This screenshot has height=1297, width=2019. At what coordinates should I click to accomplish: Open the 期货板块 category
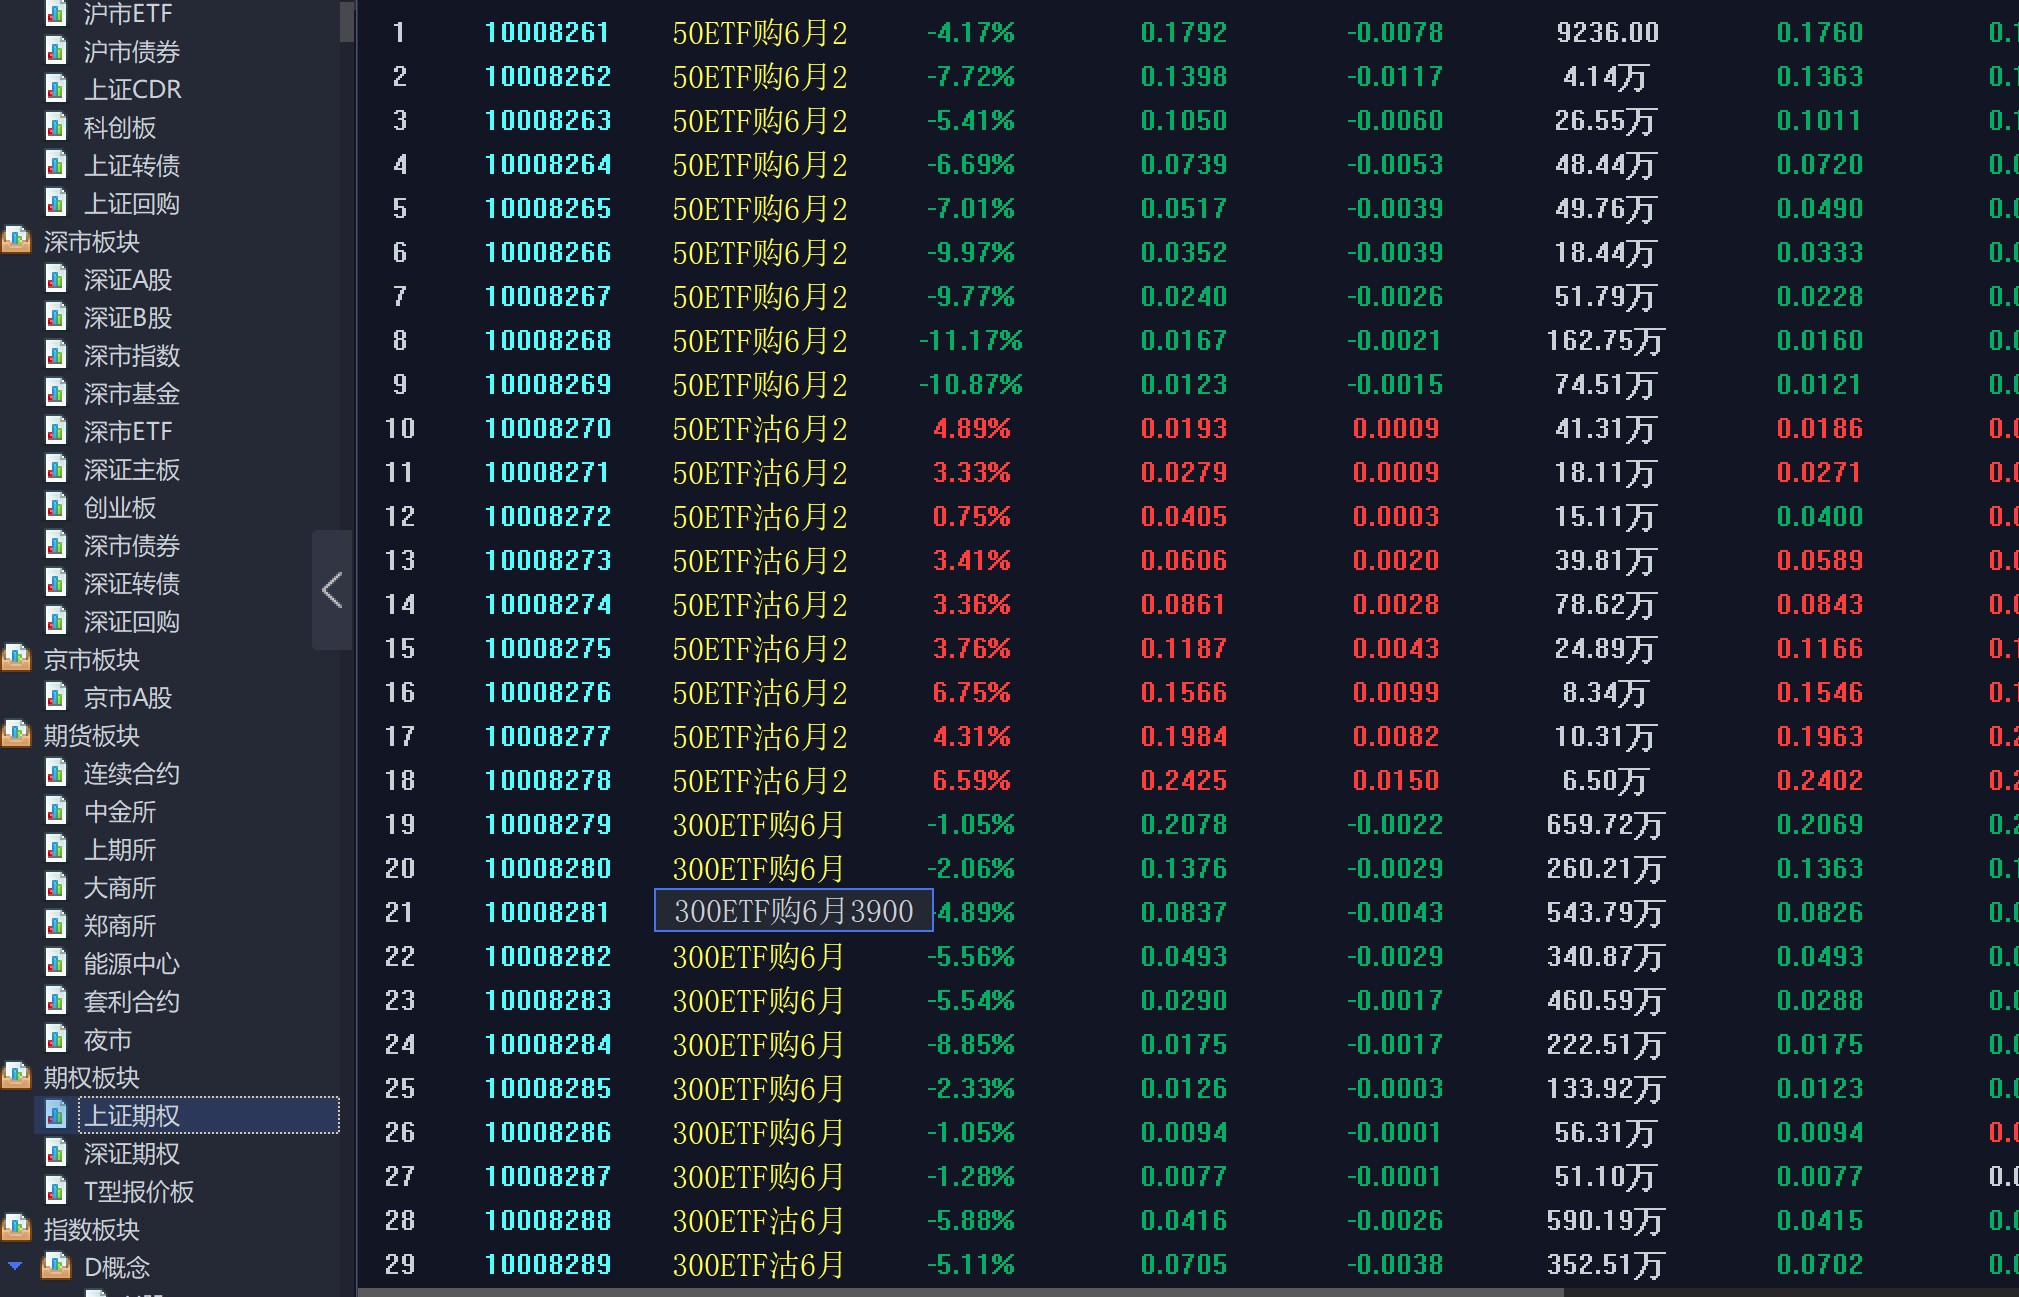(x=91, y=736)
